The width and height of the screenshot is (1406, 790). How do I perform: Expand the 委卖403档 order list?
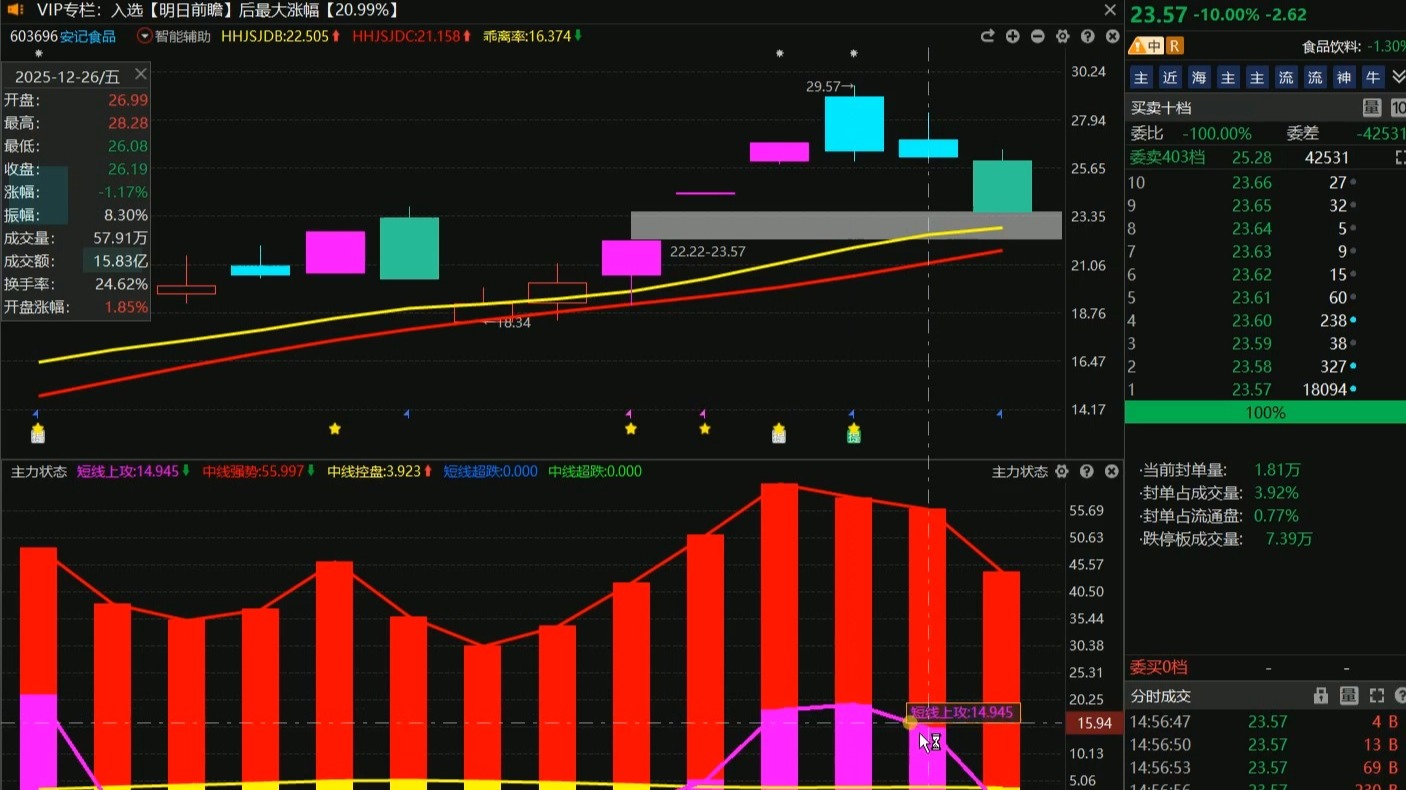pos(1399,158)
